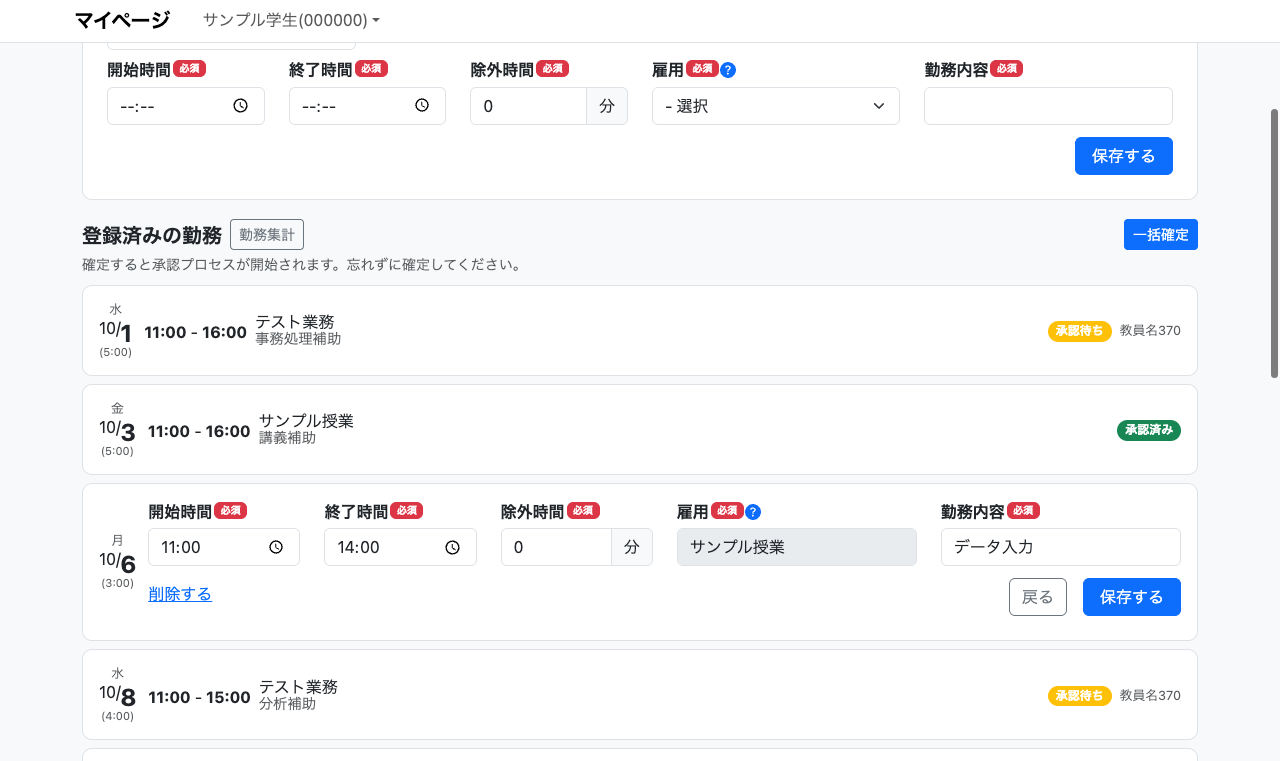1280x761 pixels.
Task: Open マイページ in the header
Action: pos(122,20)
